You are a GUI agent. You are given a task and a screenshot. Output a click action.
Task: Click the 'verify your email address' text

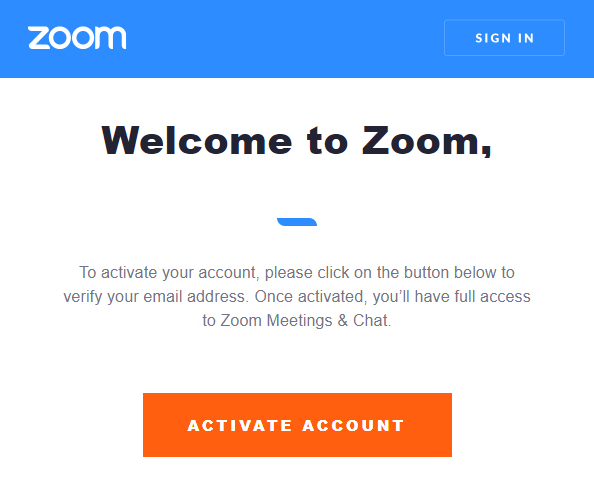point(155,297)
